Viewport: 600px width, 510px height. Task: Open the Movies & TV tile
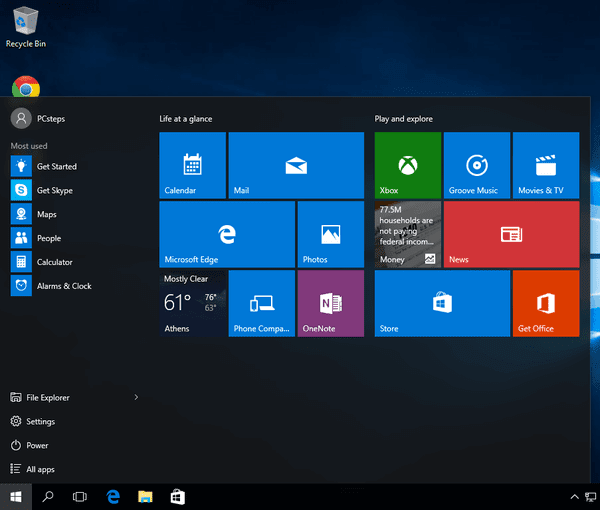coord(546,165)
